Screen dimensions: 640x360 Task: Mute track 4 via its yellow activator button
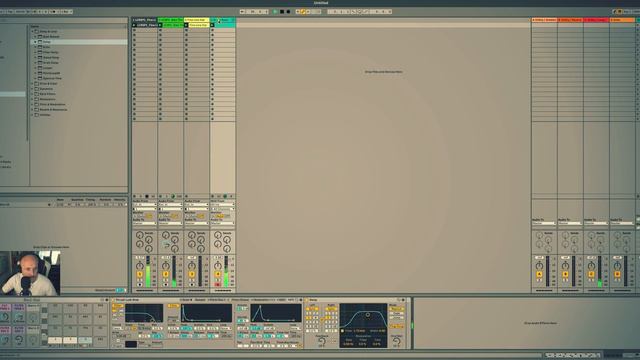[x=218, y=274]
